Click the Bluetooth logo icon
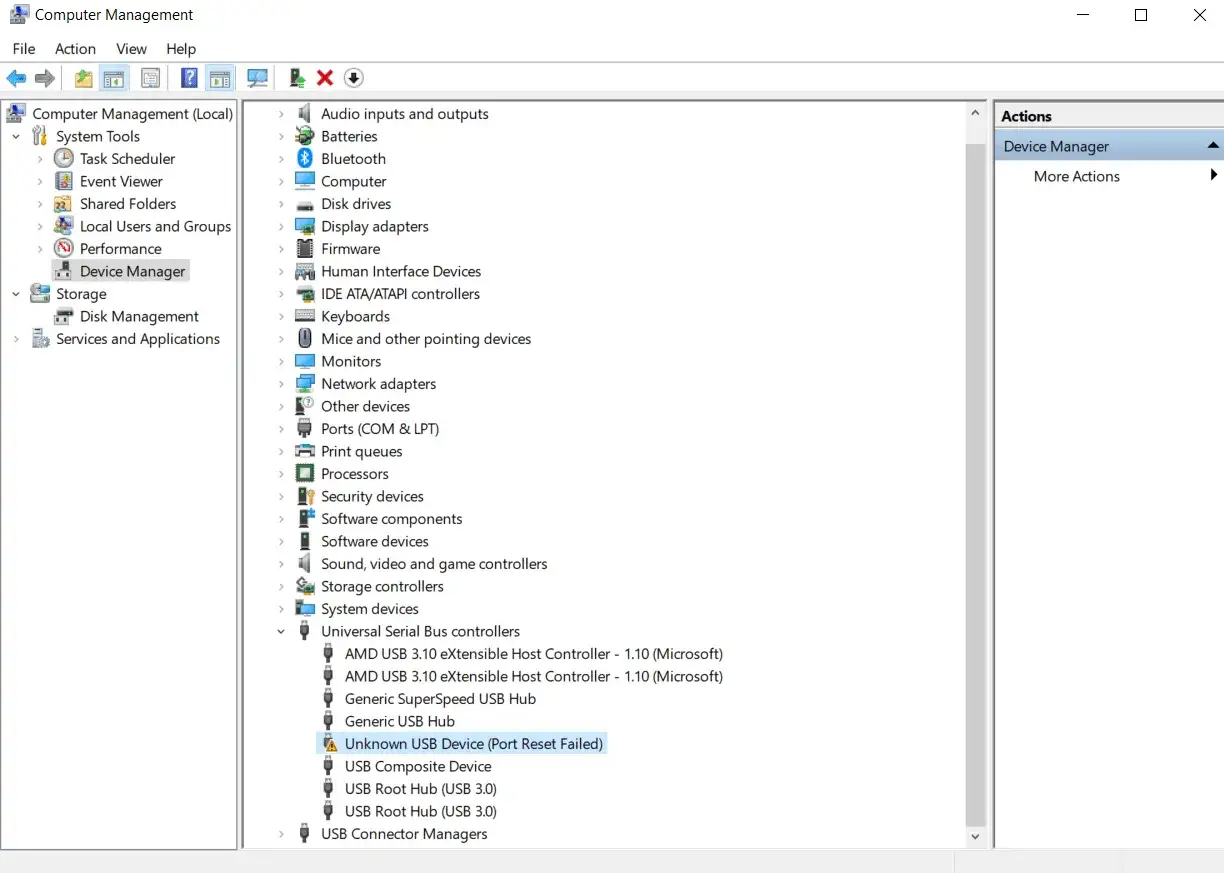 pyautogui.click(x=305, y=159)
